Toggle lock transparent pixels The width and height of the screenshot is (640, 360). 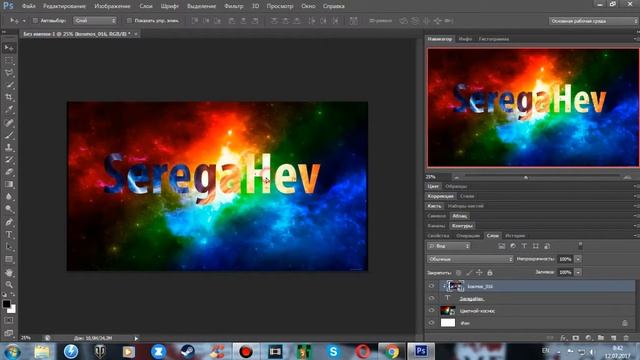pos(459,272)
